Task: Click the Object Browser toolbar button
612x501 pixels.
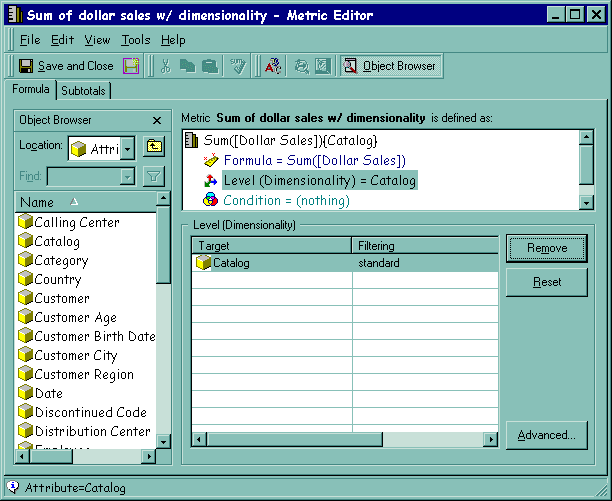Action: 389,66
